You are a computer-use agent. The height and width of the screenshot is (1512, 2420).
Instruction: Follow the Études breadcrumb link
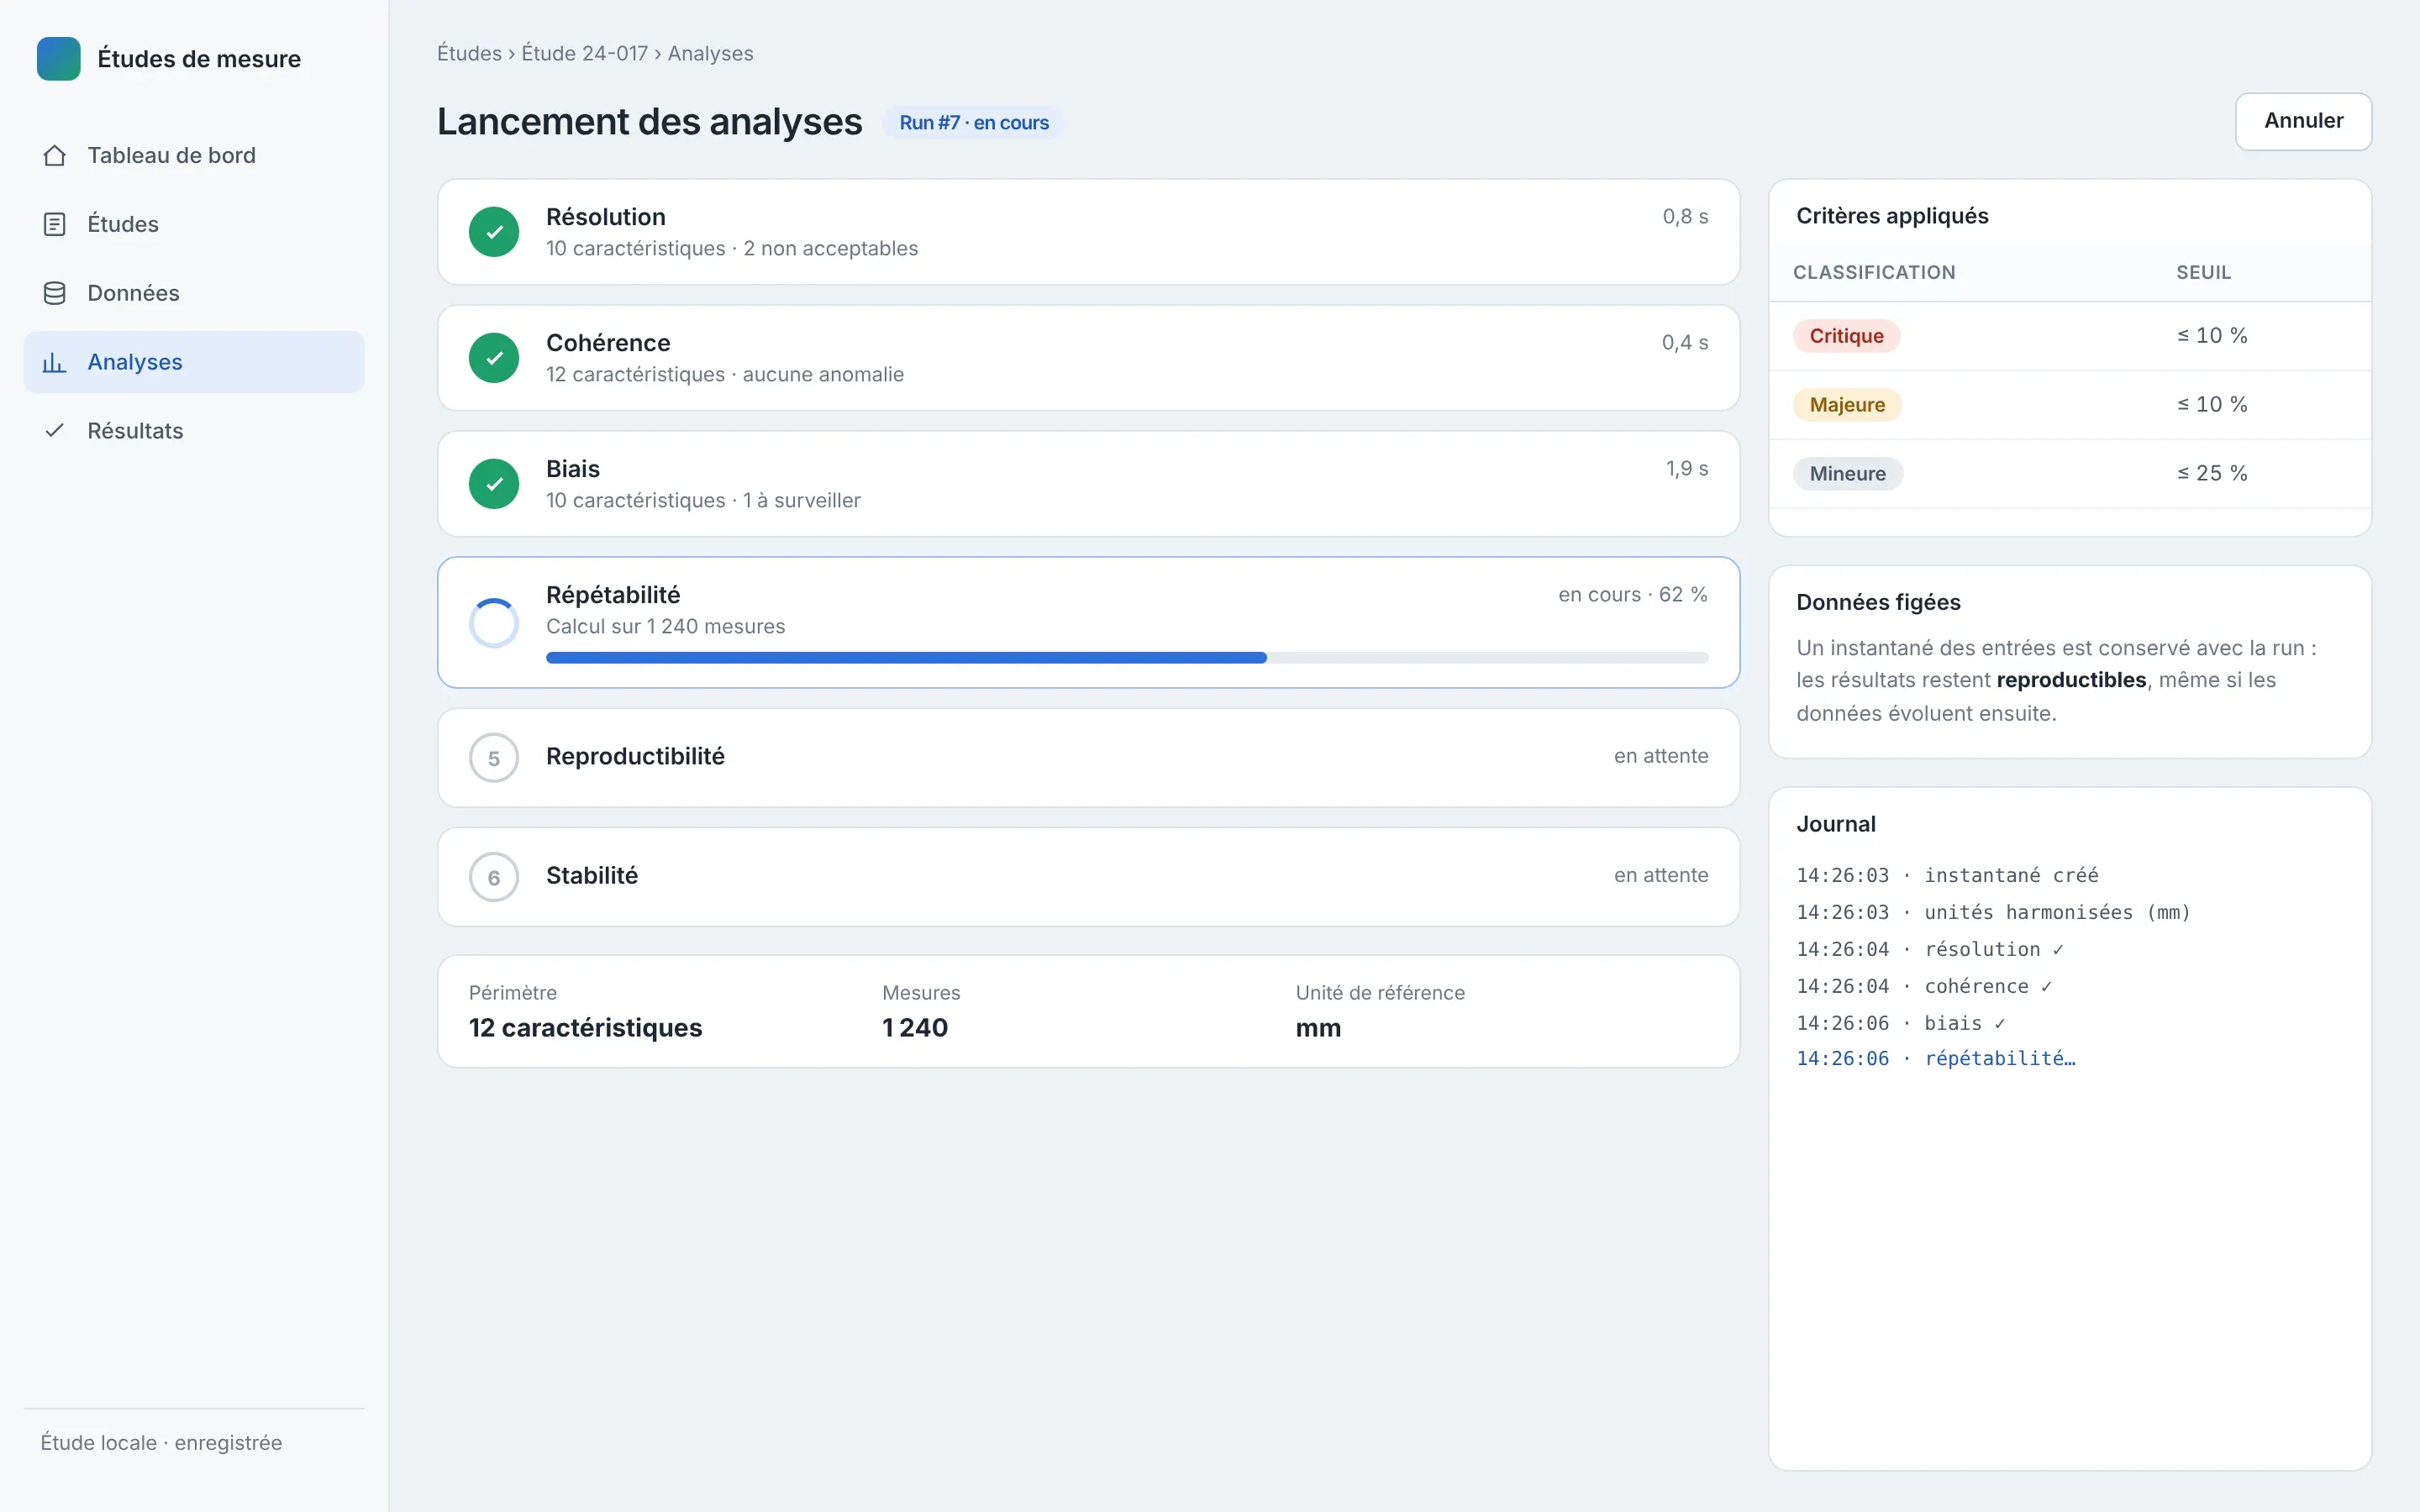pyautogui.click(x=469, y=53)
